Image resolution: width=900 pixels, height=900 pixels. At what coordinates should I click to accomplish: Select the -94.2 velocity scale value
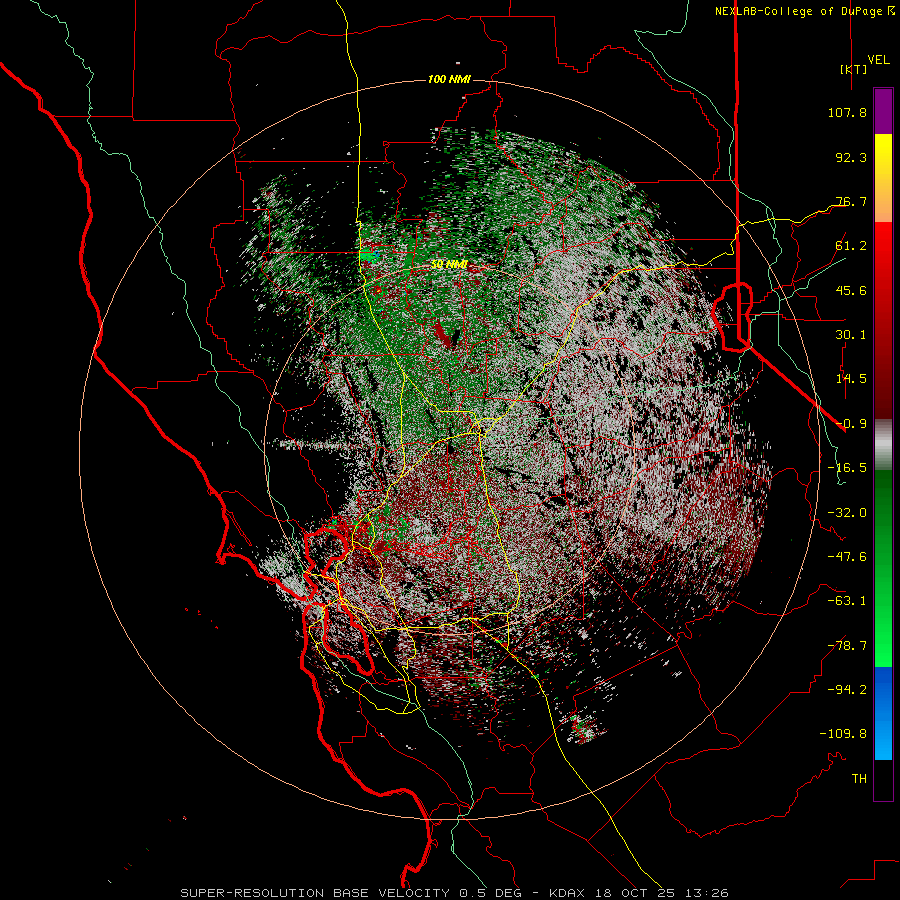click(847, 690)
